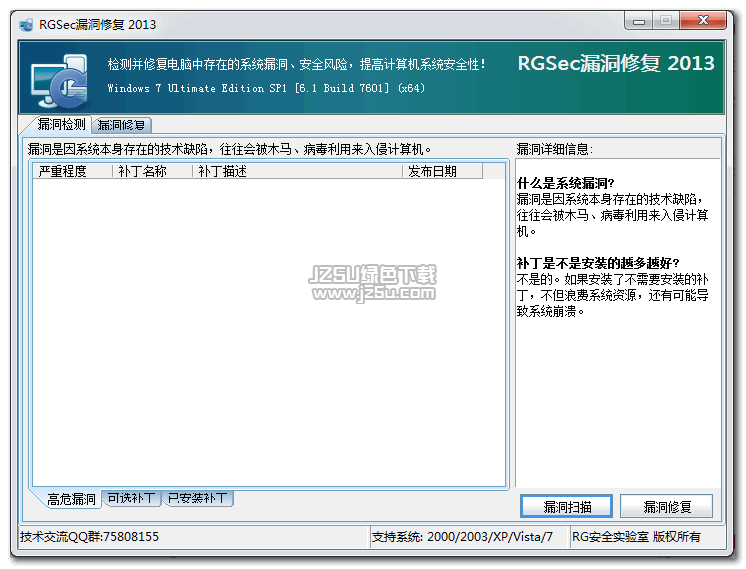Minimize the RGSec window
The image size is (746, 569).
pyautogui.click(x=638, y=21)
